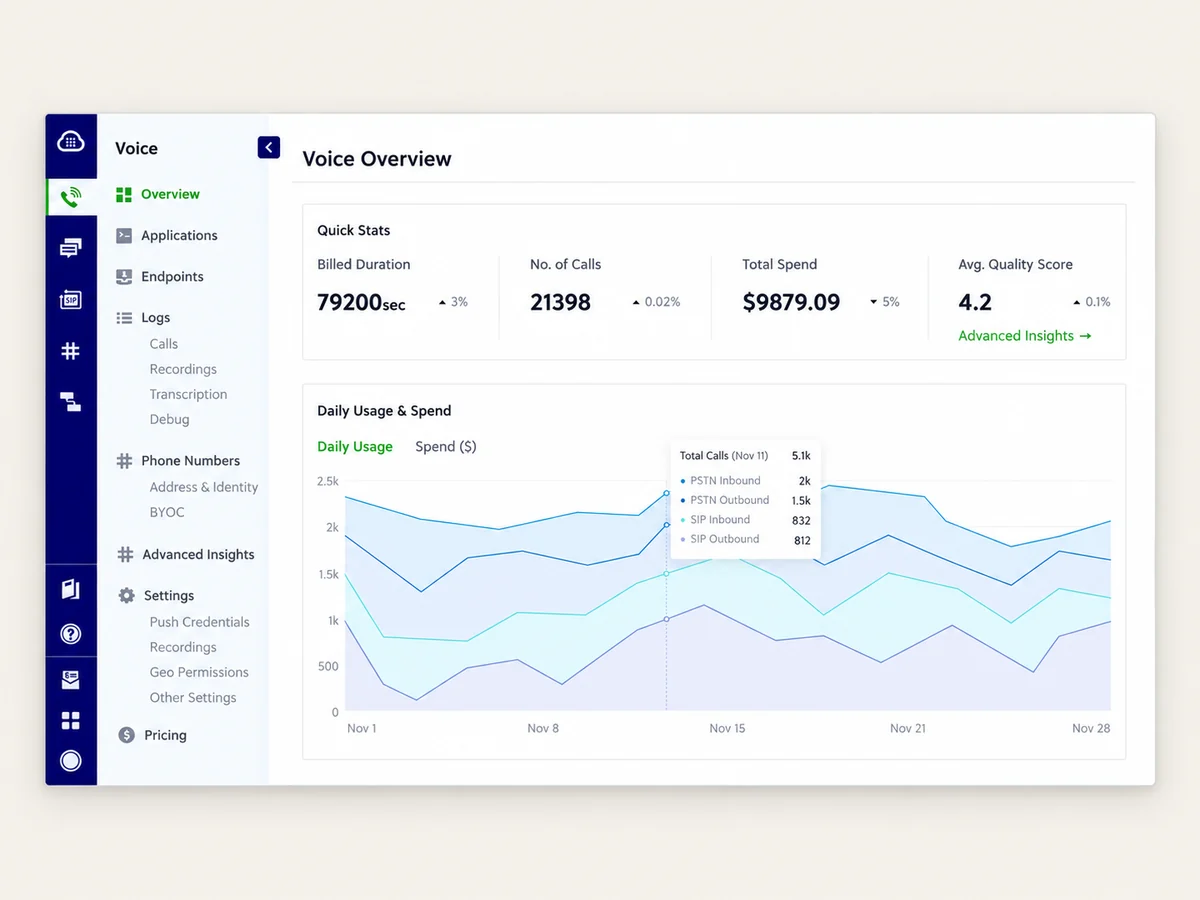Open Logs section label
This screenshot has height=900, width=1200.
click(x=155, y=318)
